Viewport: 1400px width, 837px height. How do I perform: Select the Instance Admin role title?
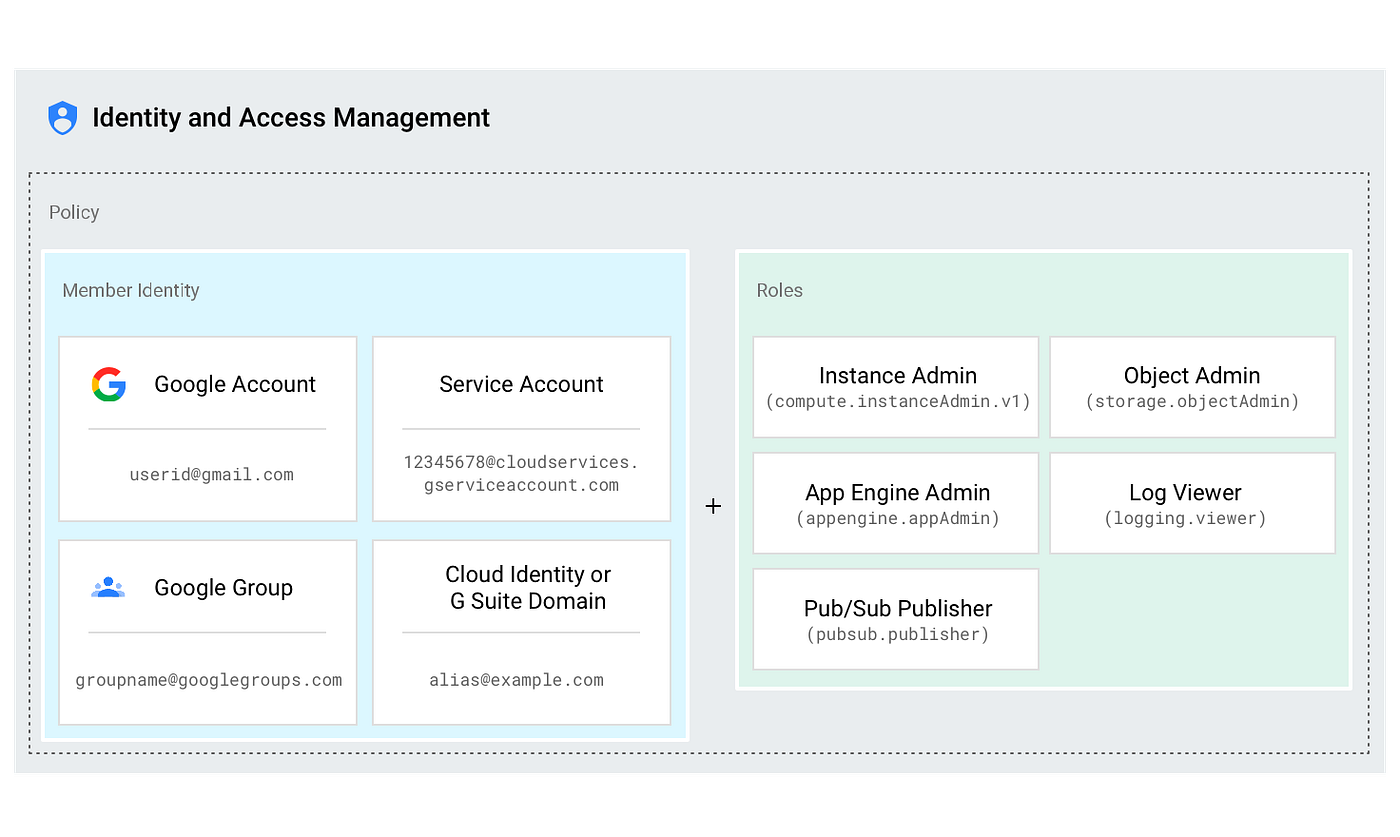point(898,375)
